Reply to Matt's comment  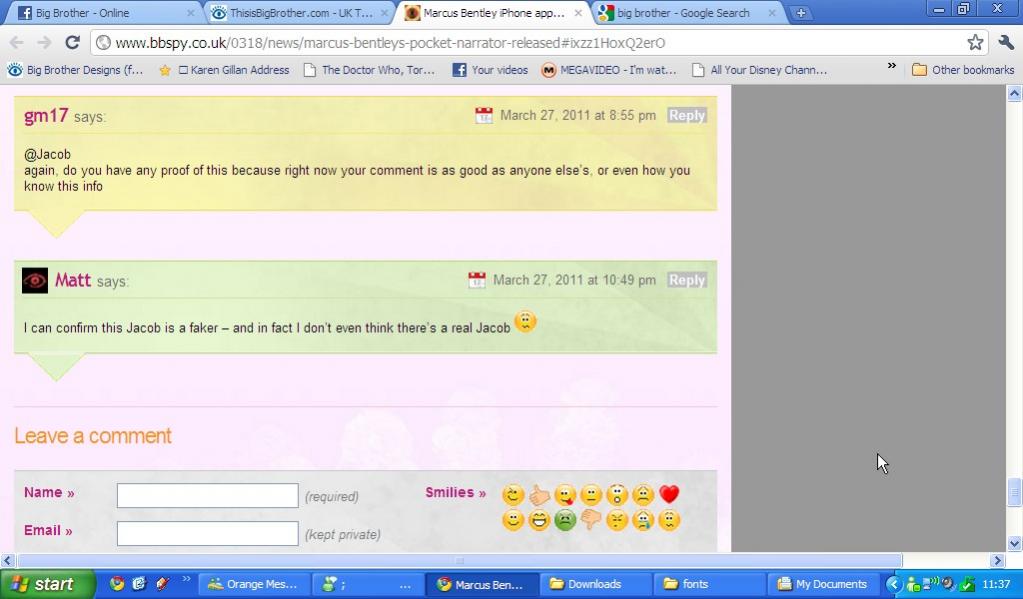click(687, 280)
